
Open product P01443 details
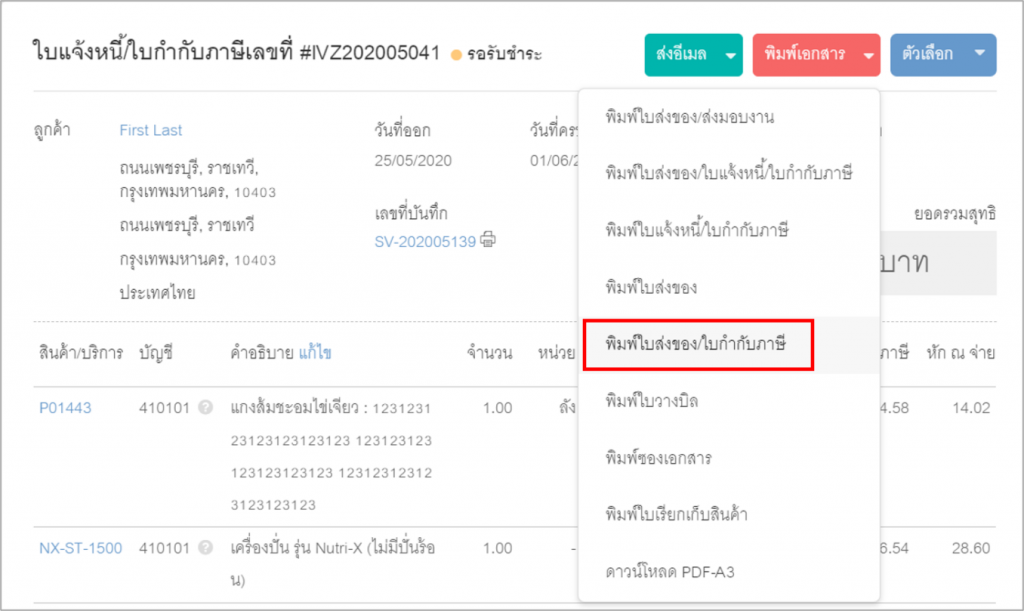pyautogui.click(x=66, y=407)
